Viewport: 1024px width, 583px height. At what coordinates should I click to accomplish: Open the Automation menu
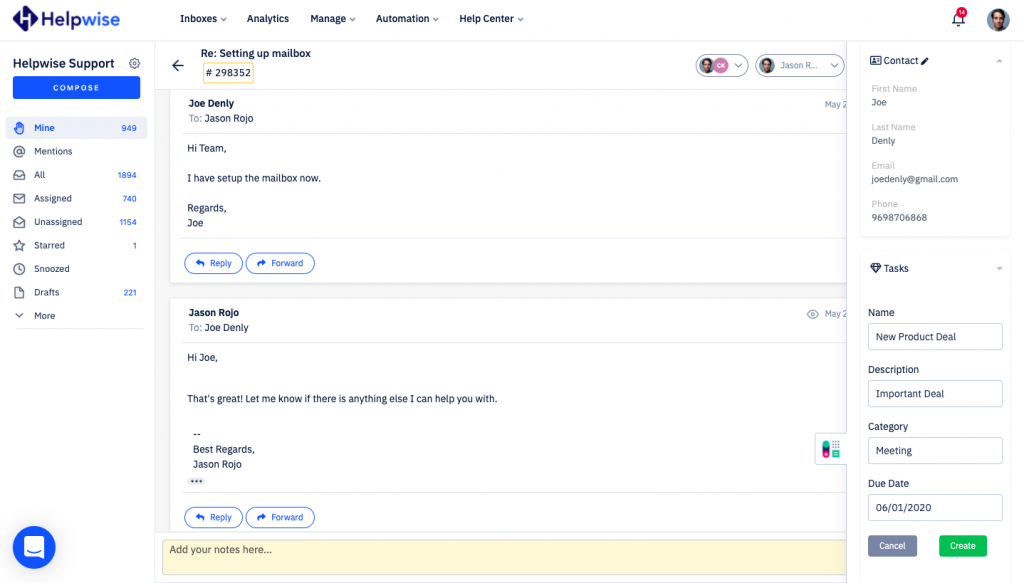coord(408,19)
